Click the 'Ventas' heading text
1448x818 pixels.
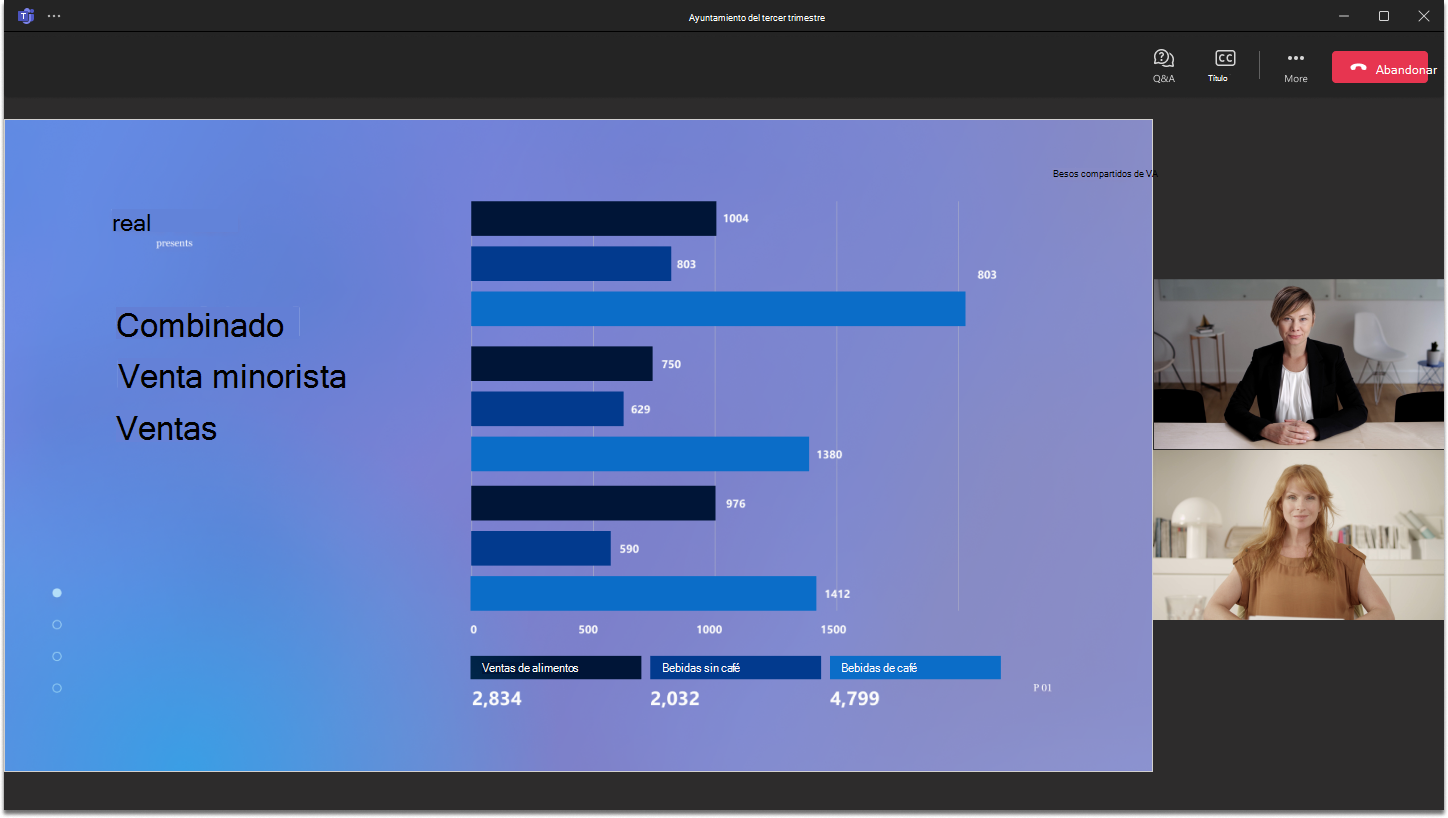click(167, 429)
